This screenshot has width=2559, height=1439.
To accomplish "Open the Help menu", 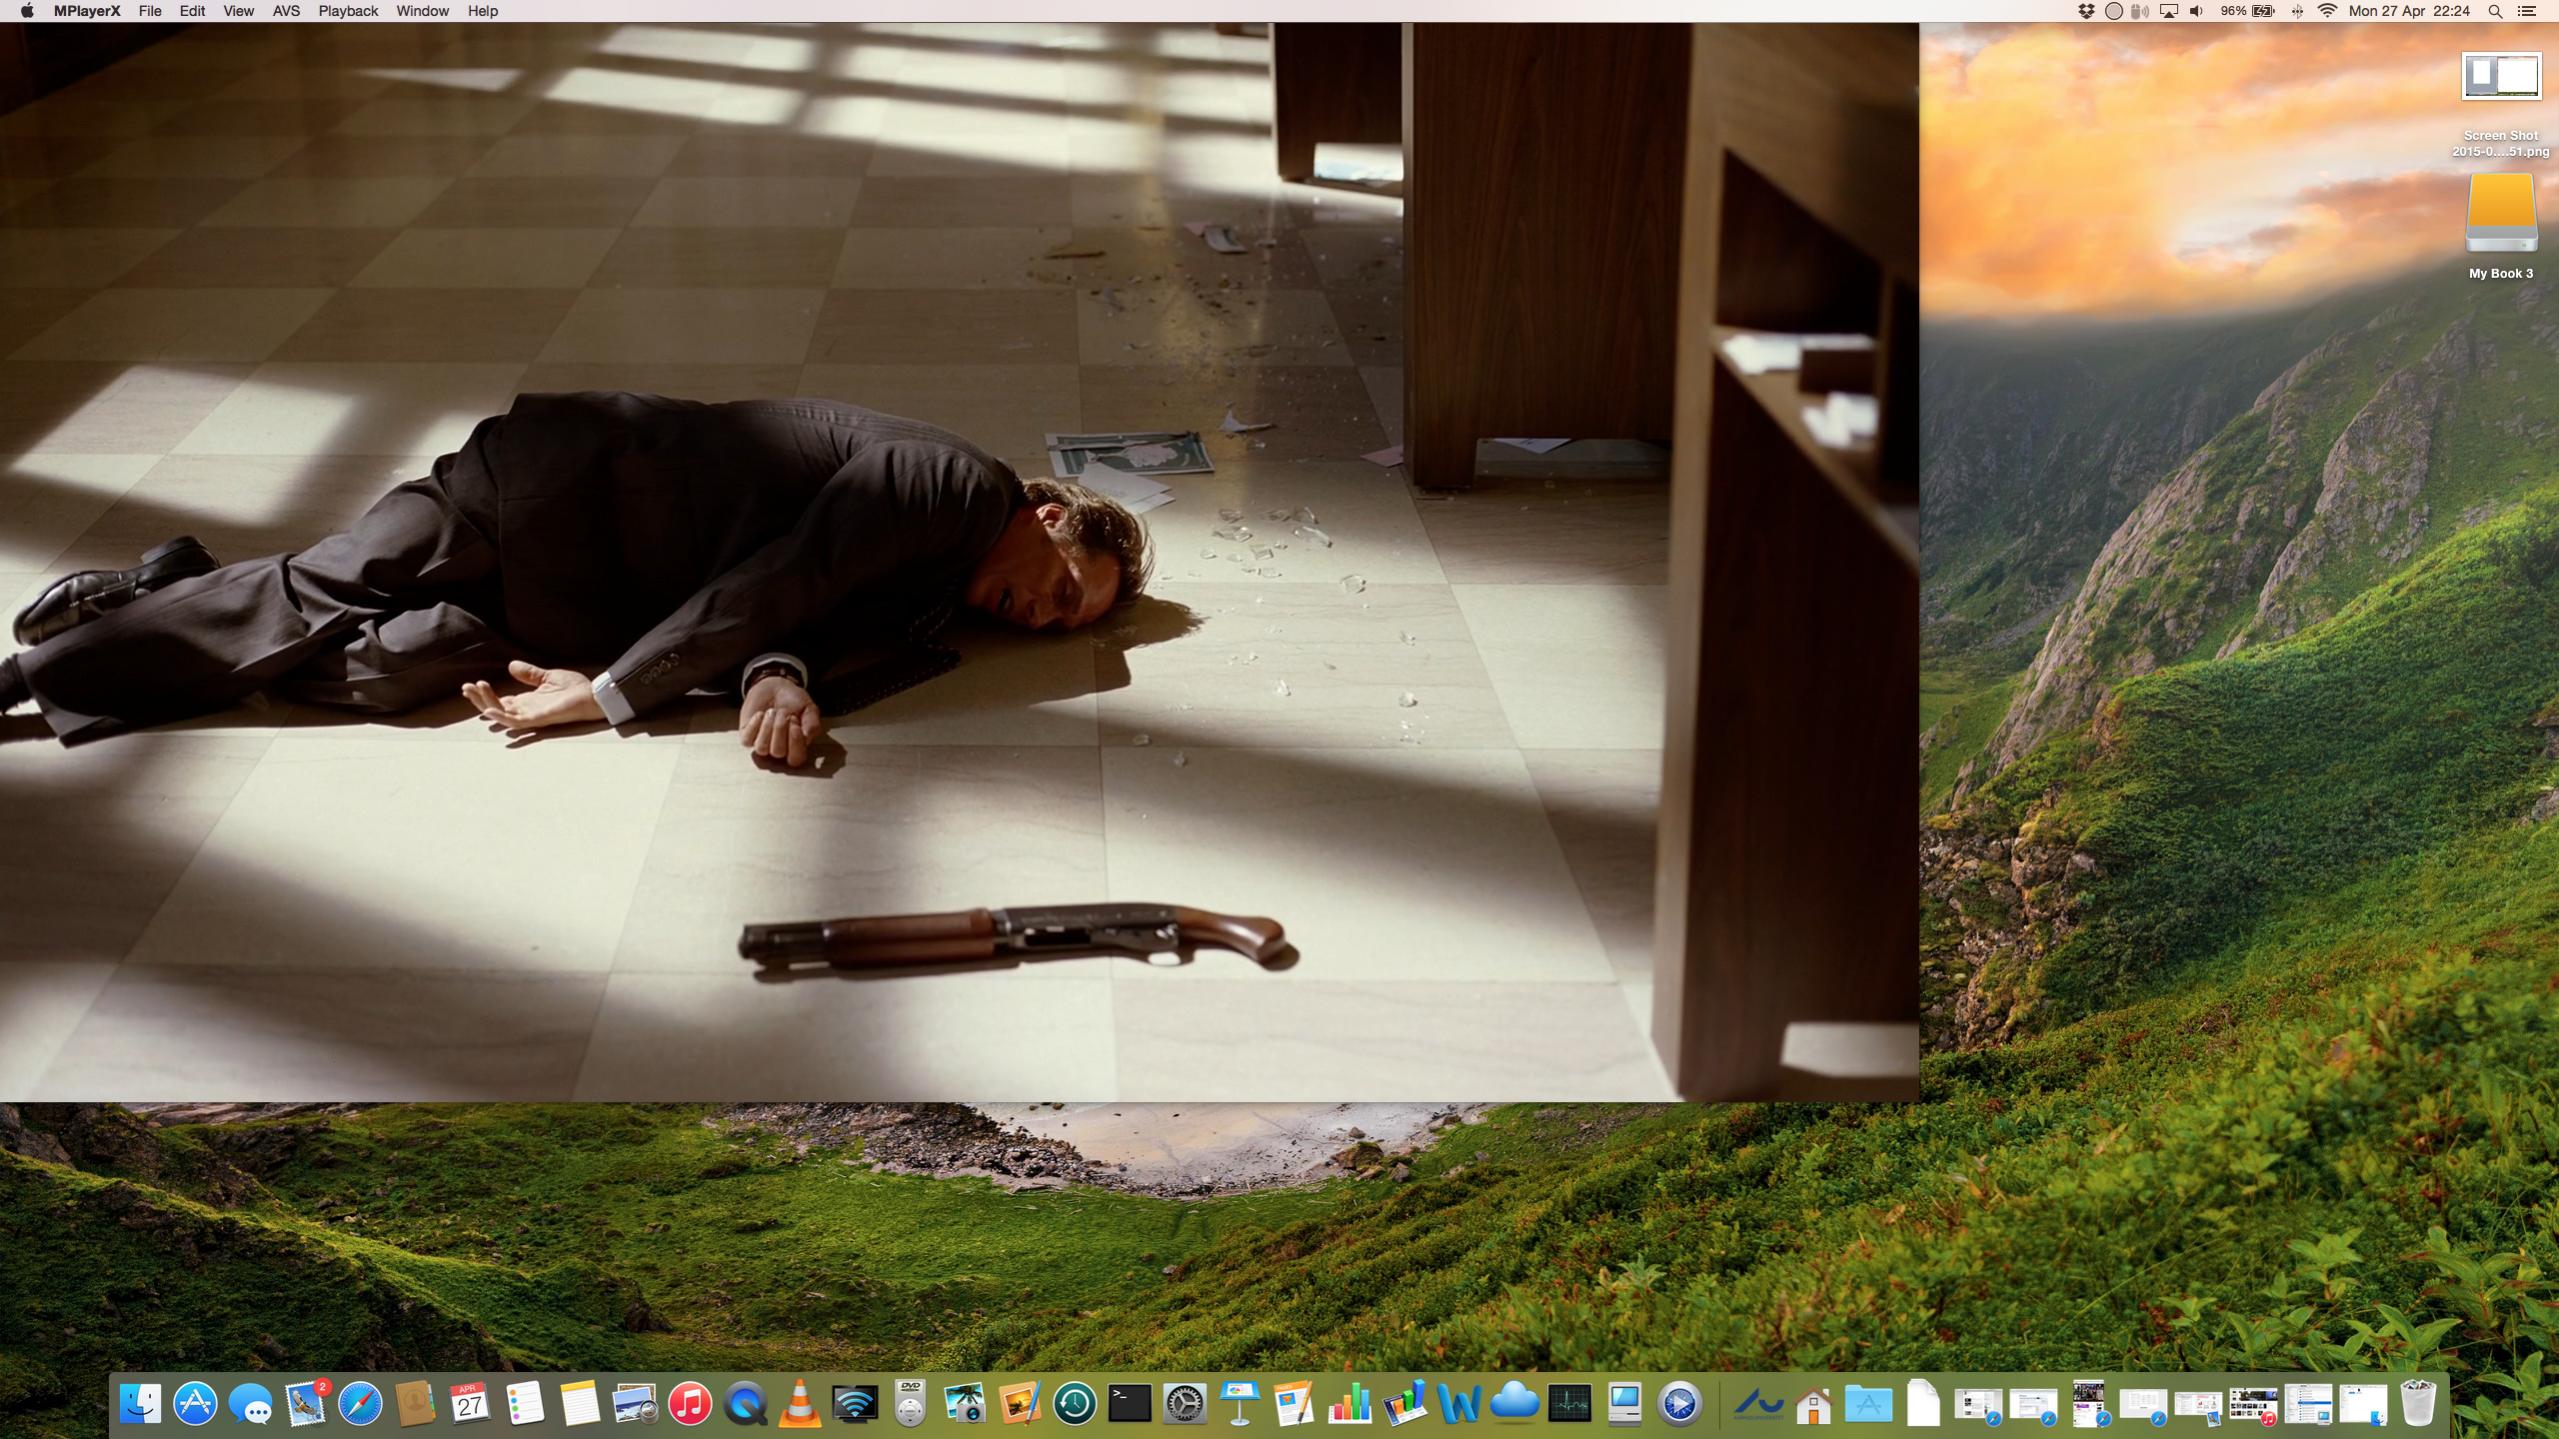I will 483,11.
